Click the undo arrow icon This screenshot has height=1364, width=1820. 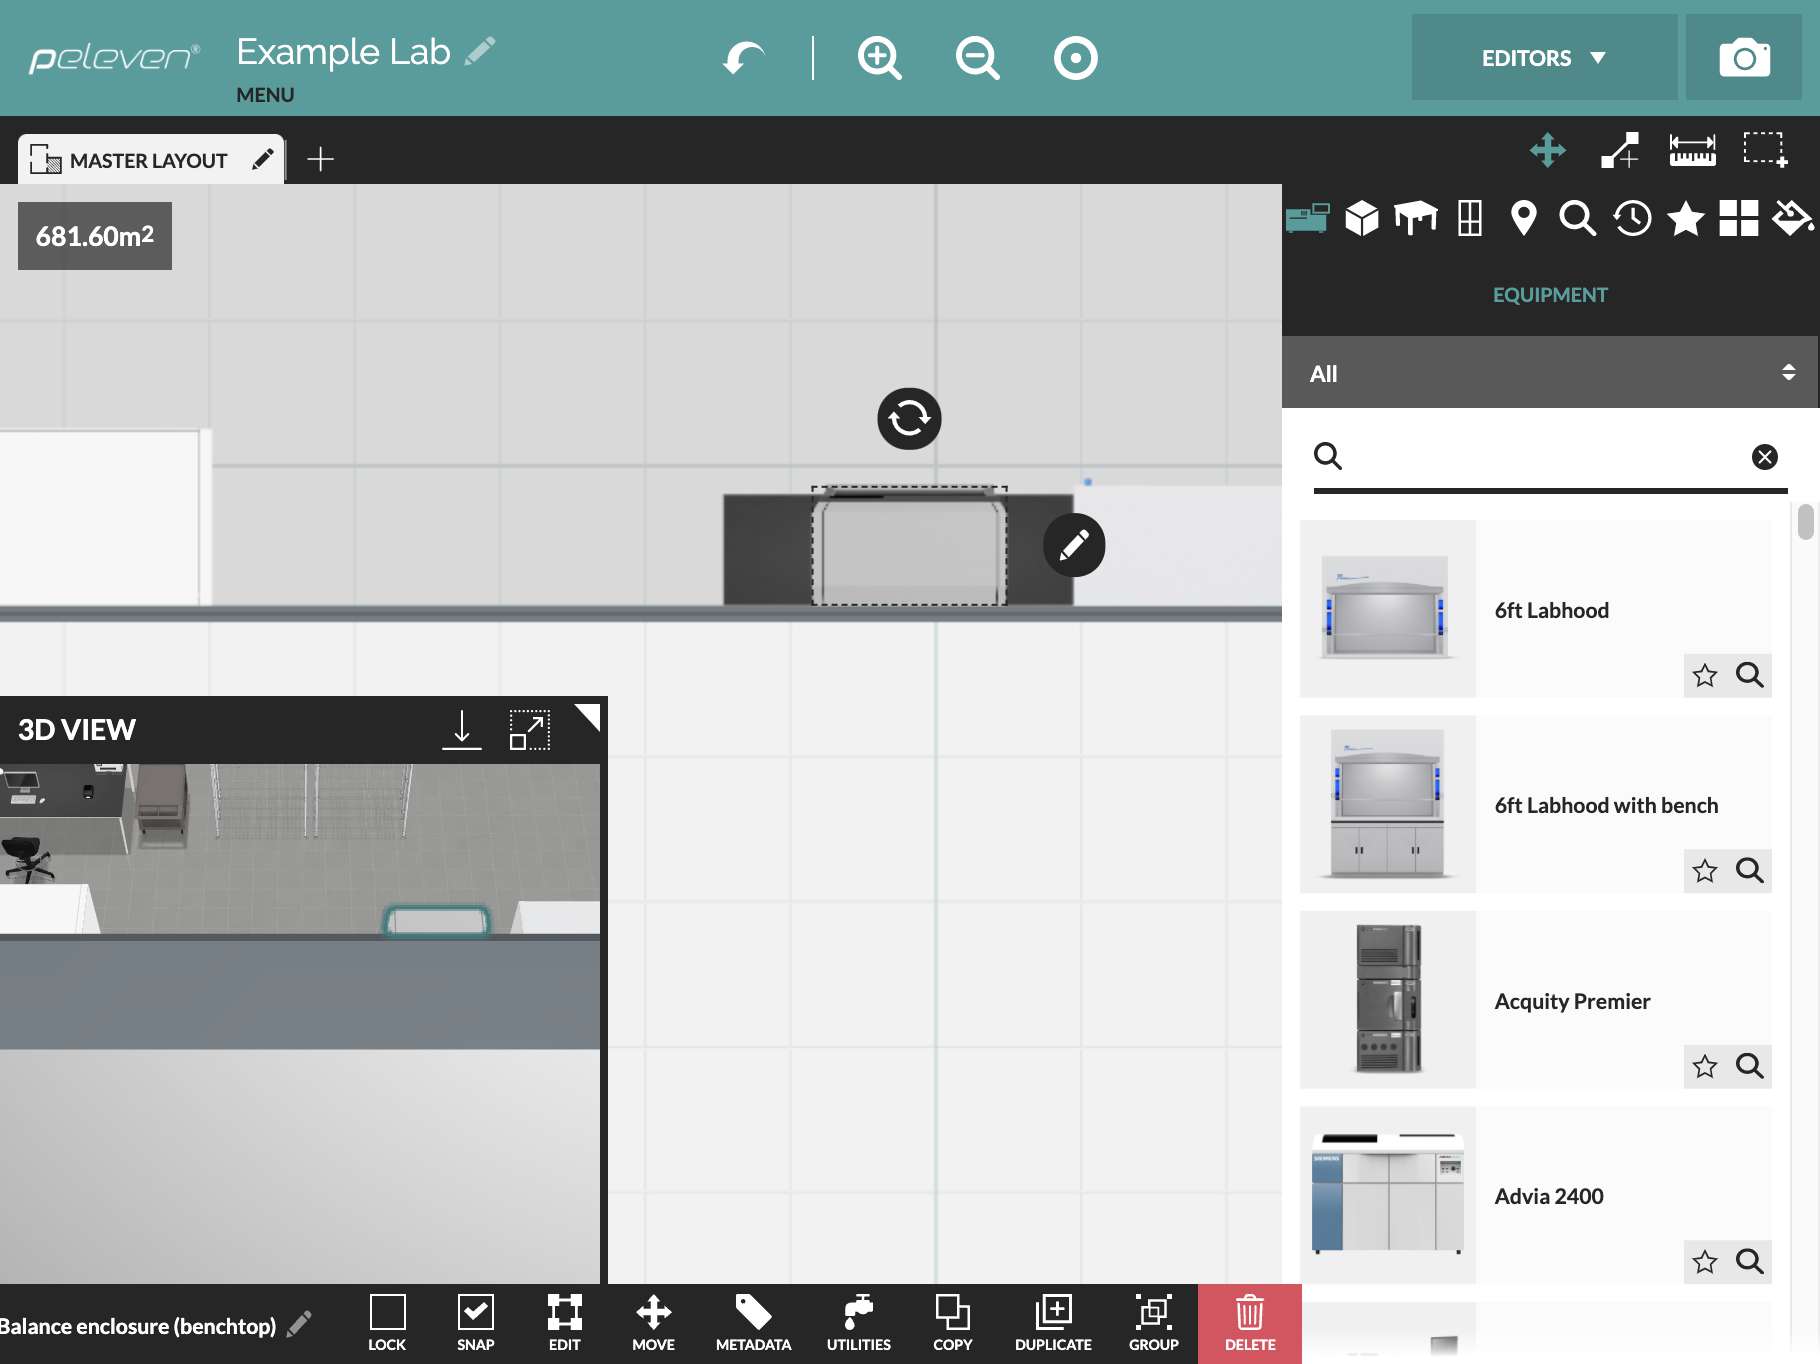[x=743, y=58]
